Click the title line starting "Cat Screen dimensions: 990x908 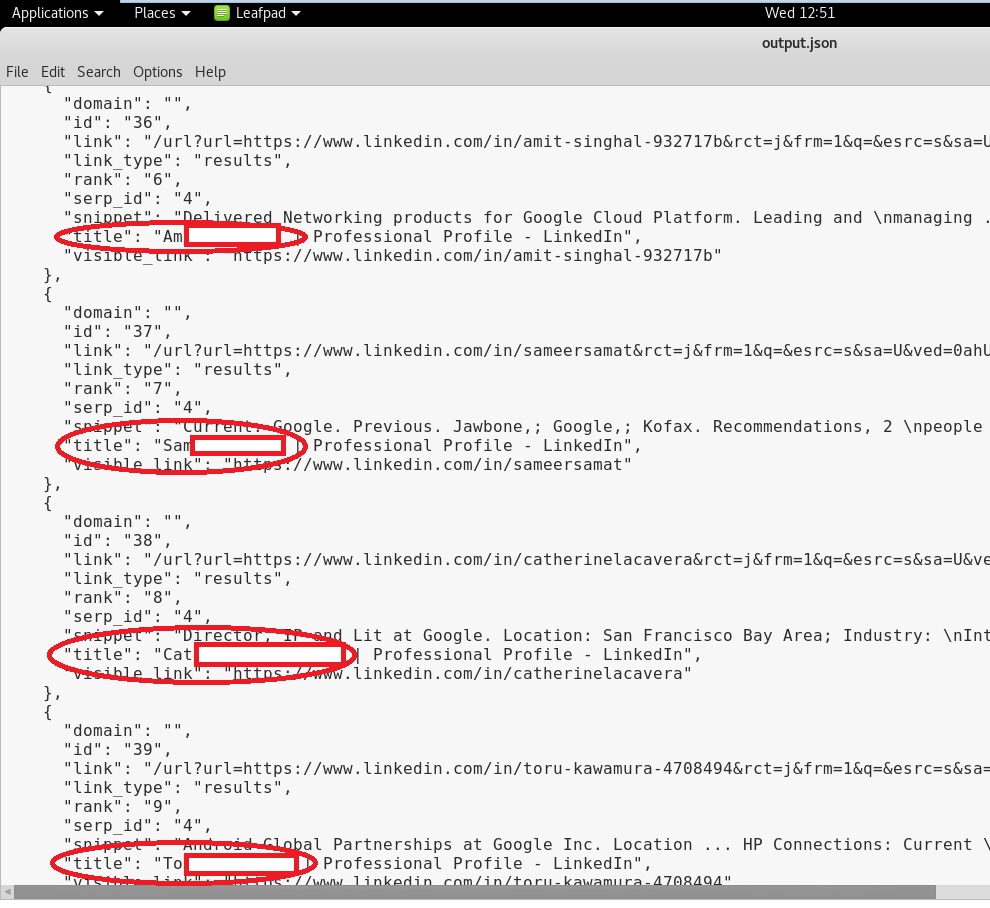[383, 654]
